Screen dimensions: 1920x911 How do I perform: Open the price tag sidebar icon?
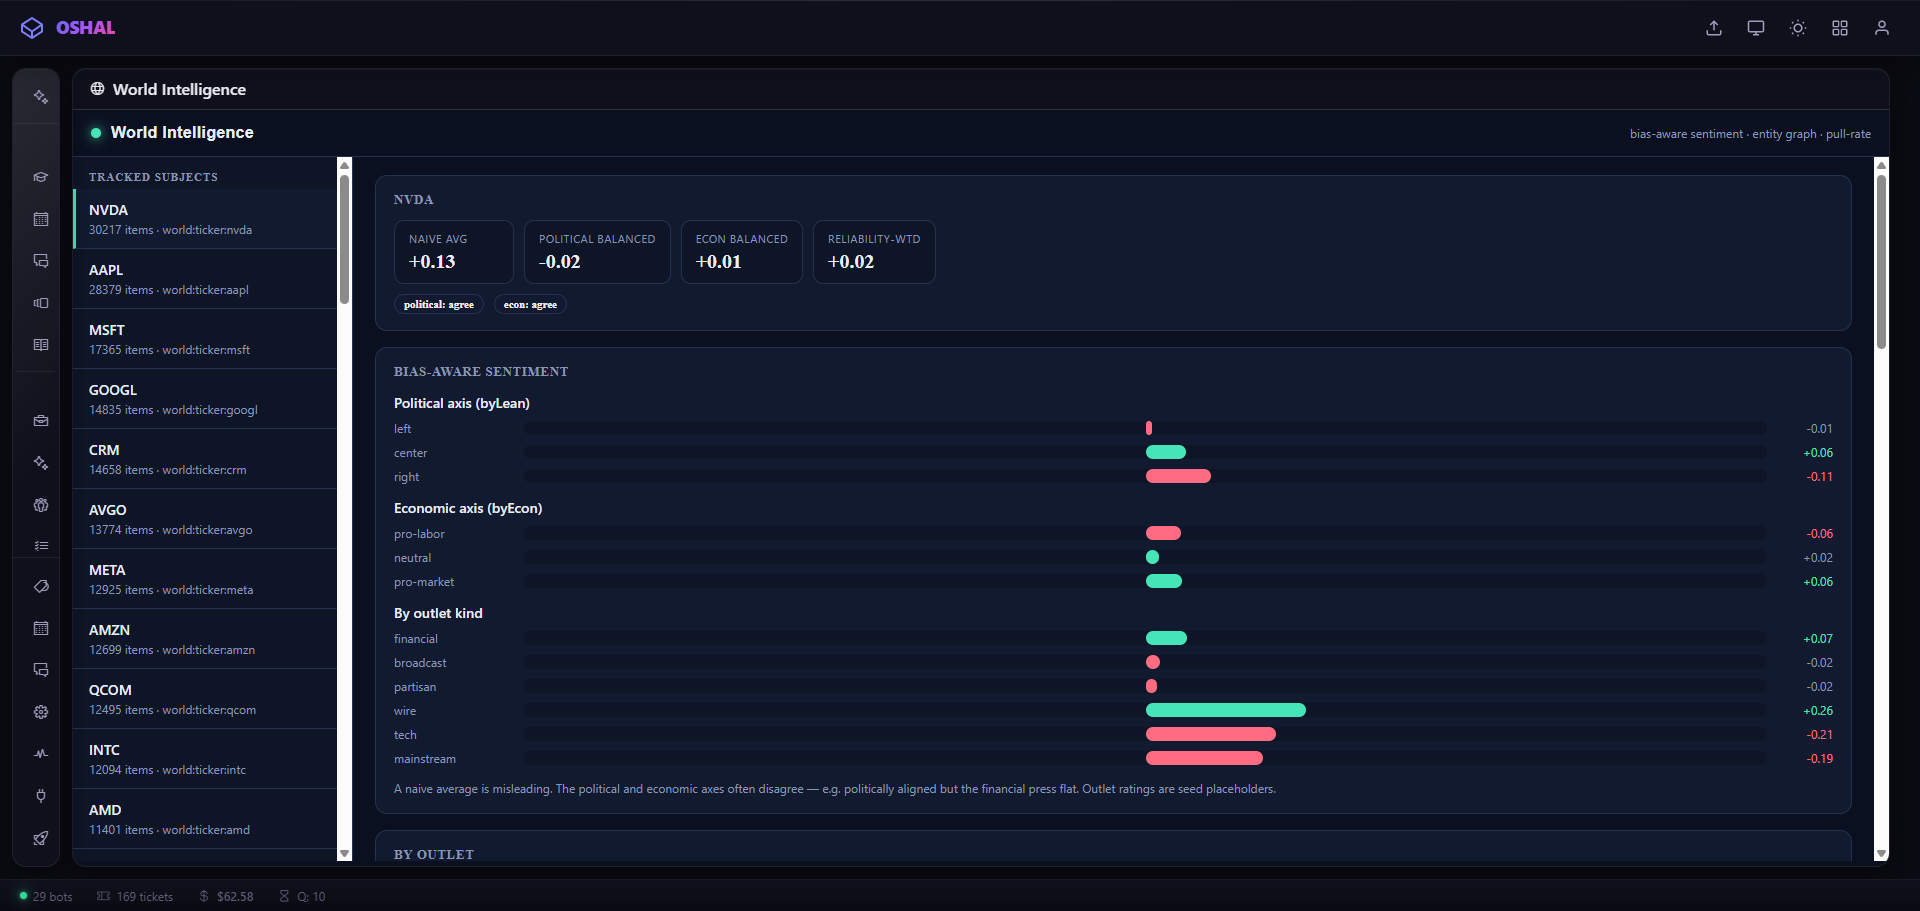click(41, 587)
